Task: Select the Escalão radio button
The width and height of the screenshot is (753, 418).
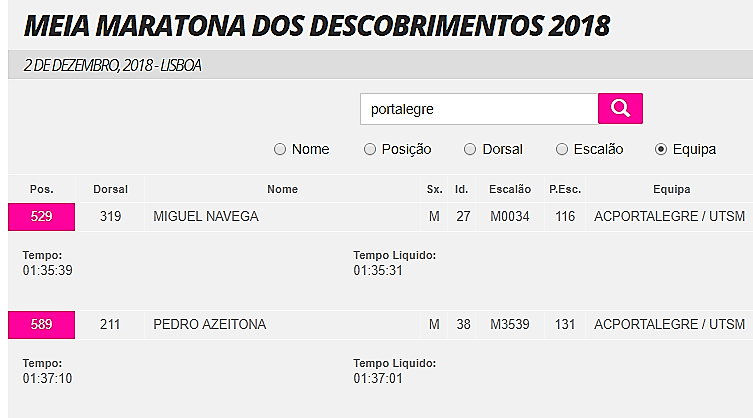Action: (562, 149)
